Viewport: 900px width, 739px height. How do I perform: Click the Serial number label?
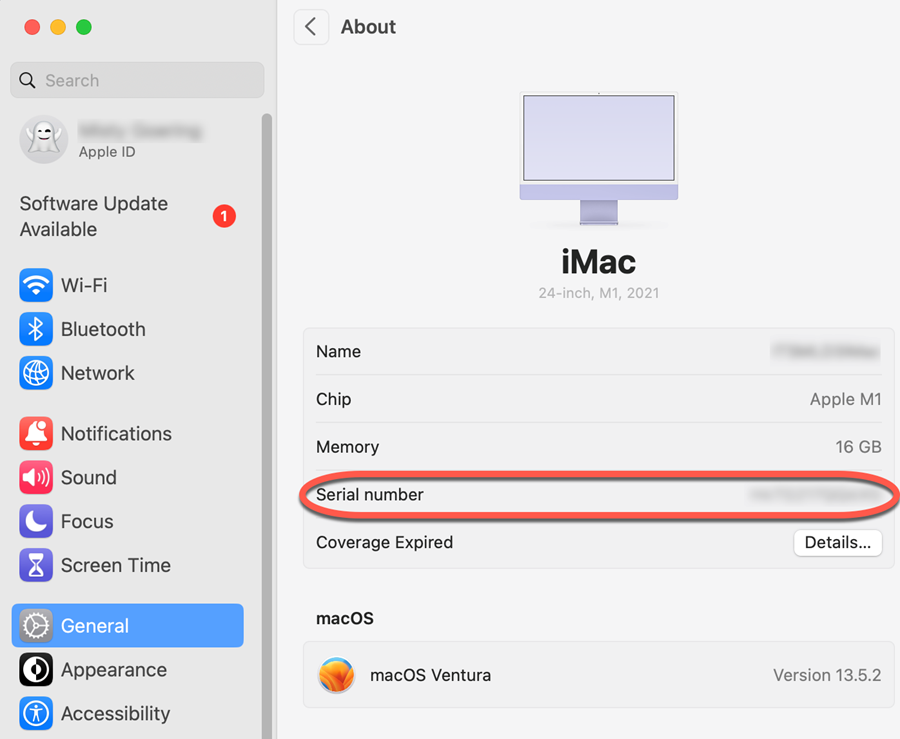click(370, 495)
